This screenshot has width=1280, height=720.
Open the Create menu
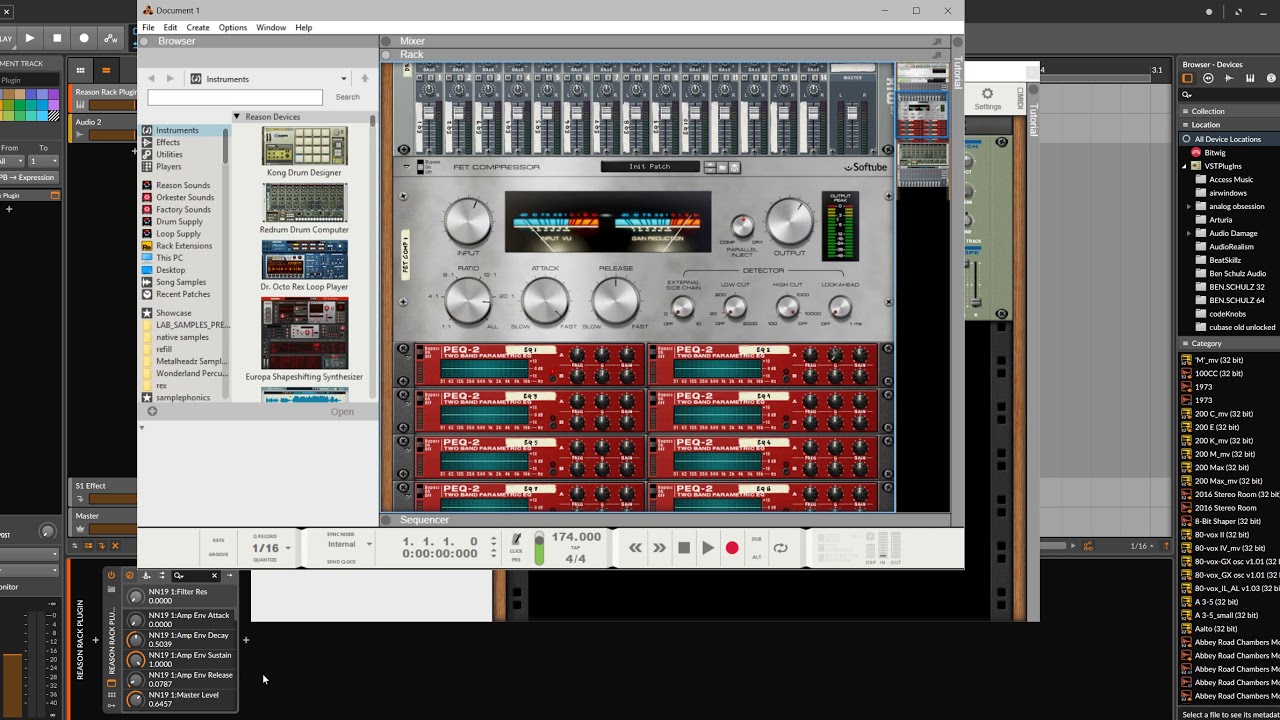tap(198, 27)
